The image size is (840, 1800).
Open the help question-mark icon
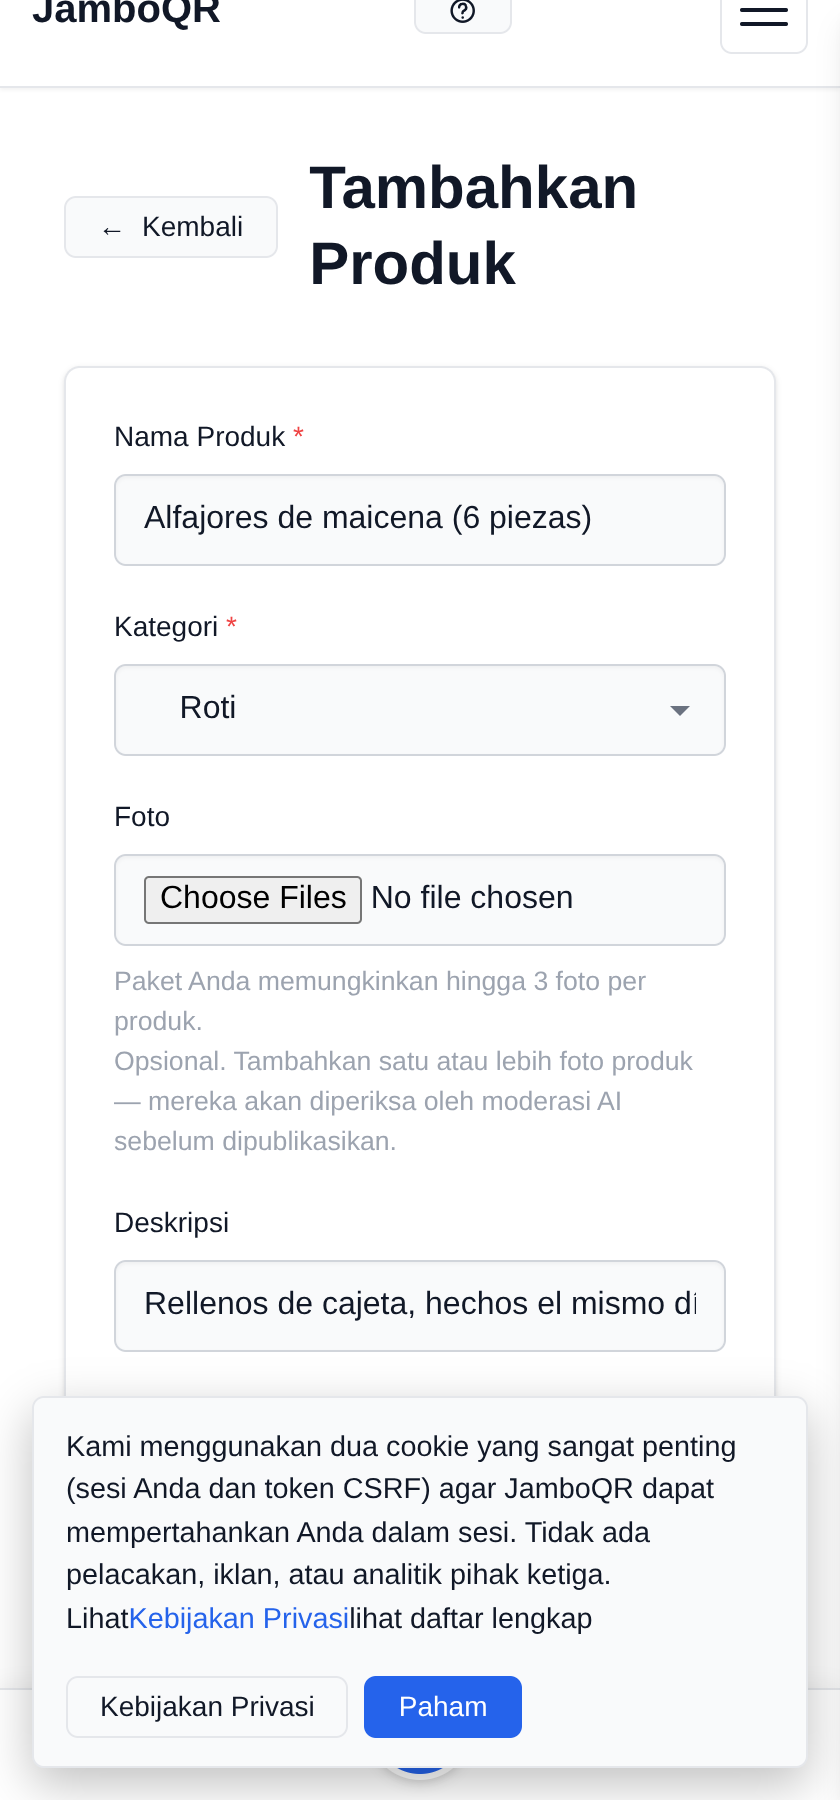click(463, 13)
